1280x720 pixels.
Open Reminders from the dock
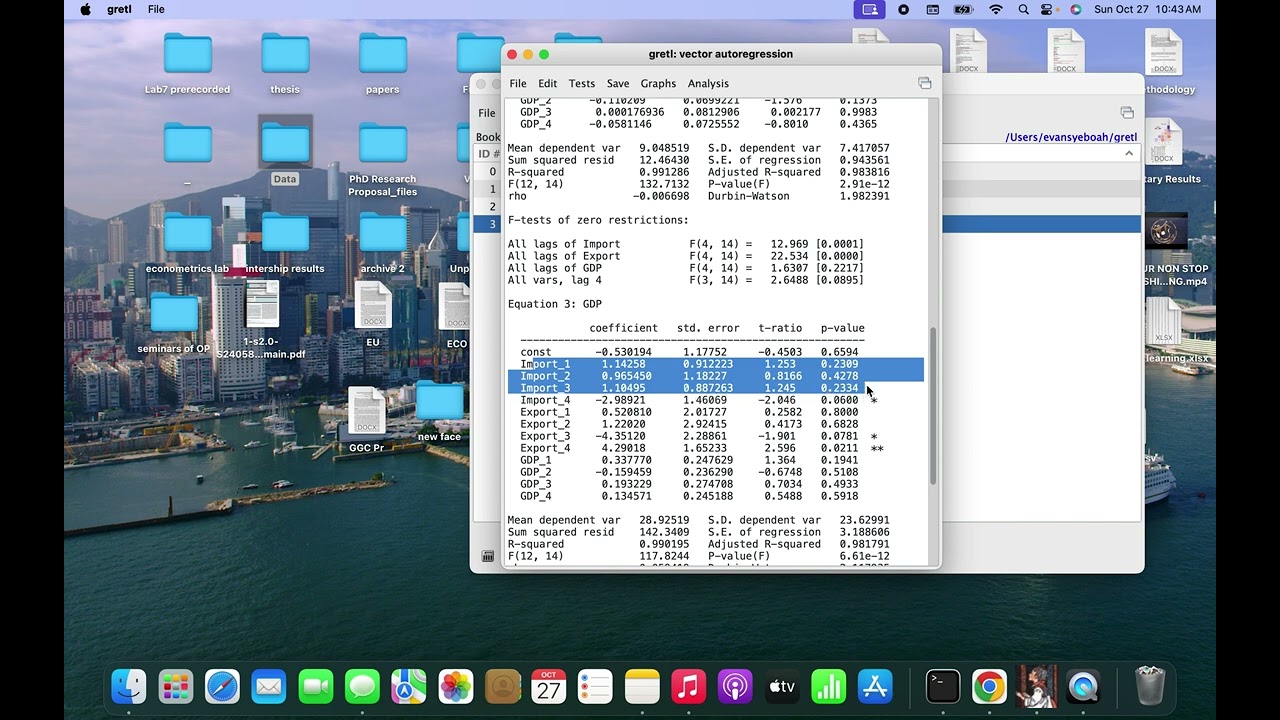tap(595, 687)
